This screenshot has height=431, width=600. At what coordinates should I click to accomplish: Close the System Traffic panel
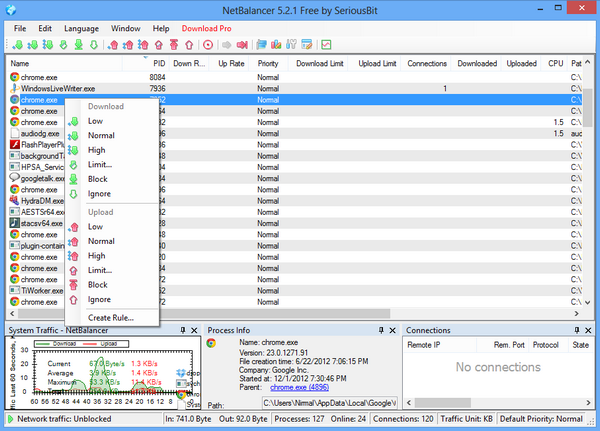(194, 330)
